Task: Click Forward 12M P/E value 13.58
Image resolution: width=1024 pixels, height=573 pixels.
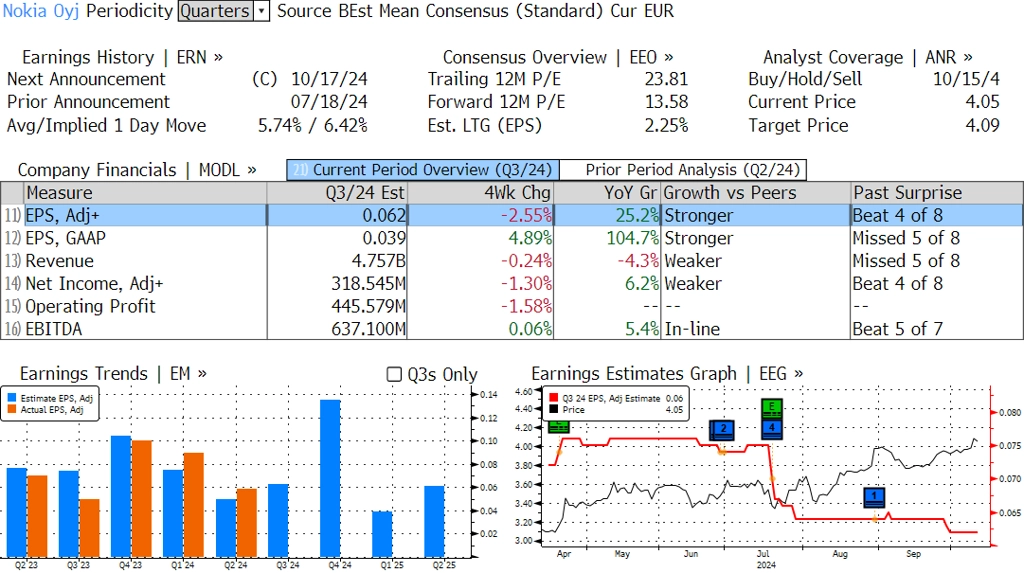Action: (666, 103)
